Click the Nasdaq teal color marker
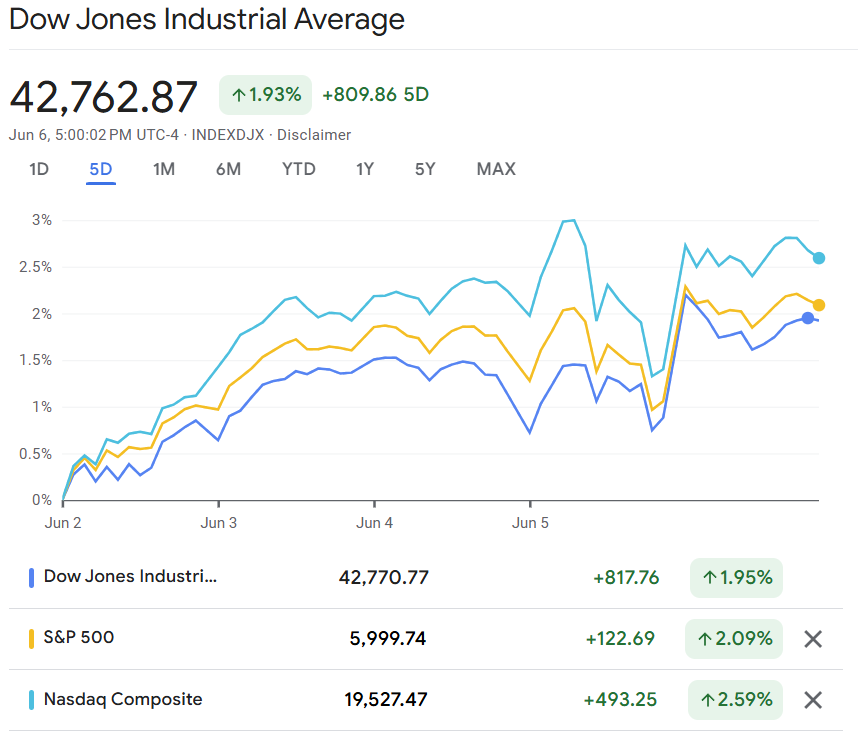Screen dimensions: 858x733 coord(31,700)
